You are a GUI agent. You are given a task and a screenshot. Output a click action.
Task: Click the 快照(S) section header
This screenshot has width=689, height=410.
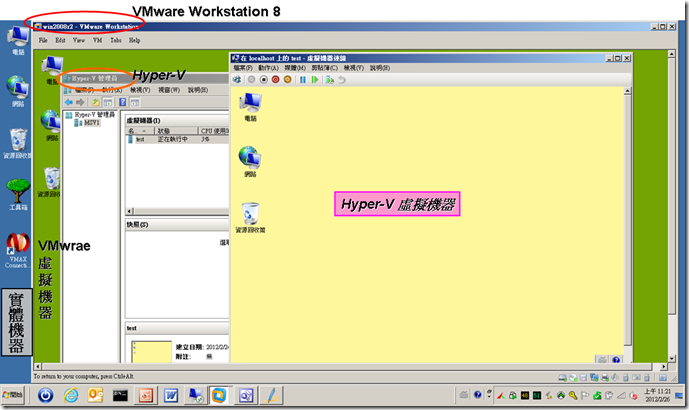177,225
